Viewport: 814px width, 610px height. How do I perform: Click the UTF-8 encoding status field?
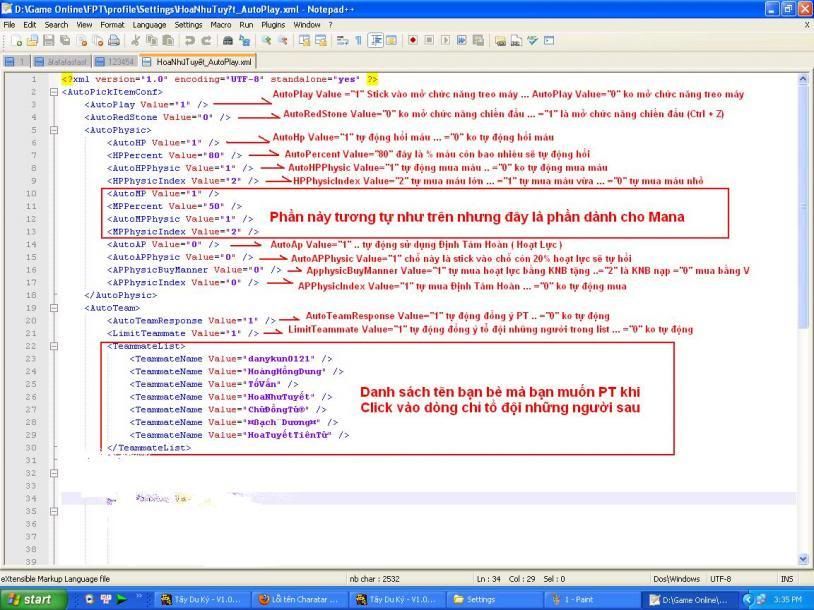(720, 578)
